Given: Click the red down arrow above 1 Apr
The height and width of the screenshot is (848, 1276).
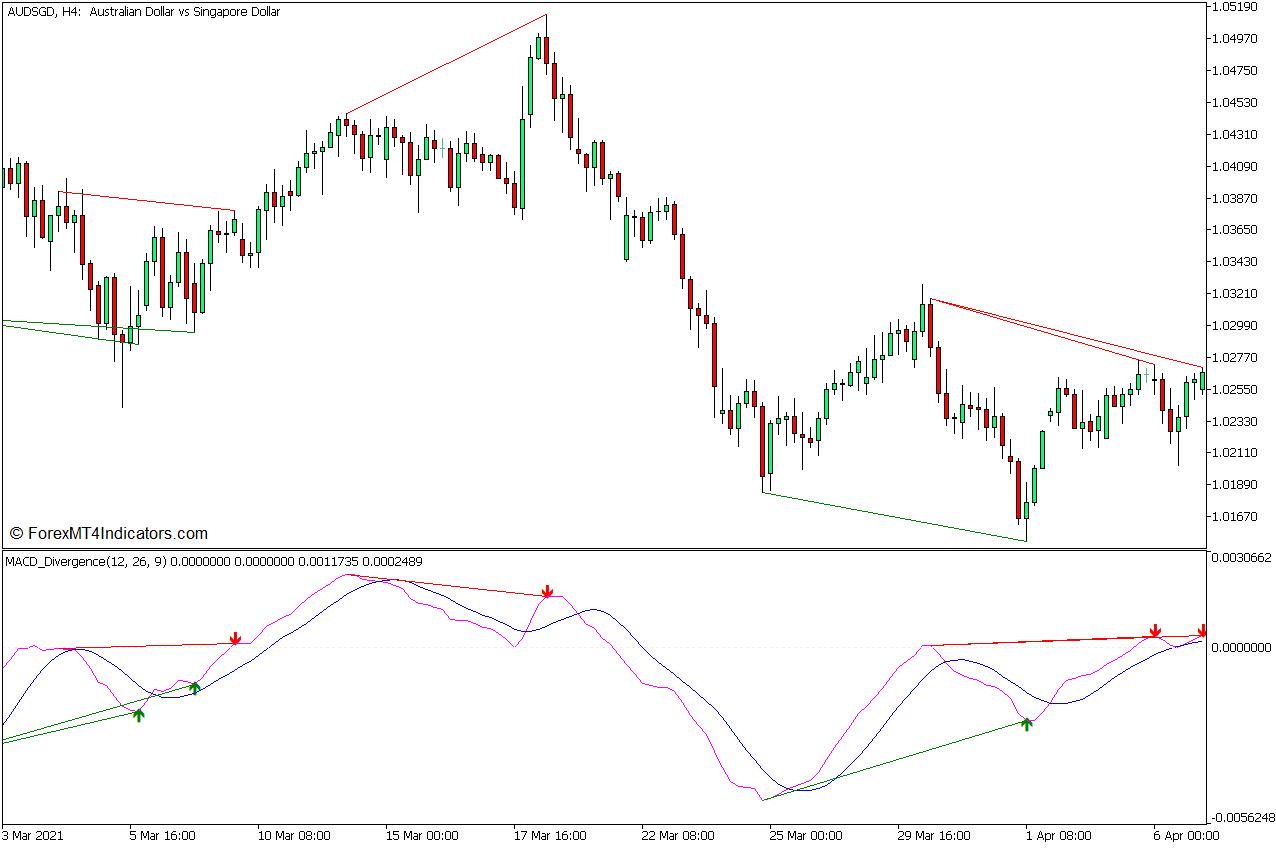Looking at the screenshot, I should (1156, 631).
